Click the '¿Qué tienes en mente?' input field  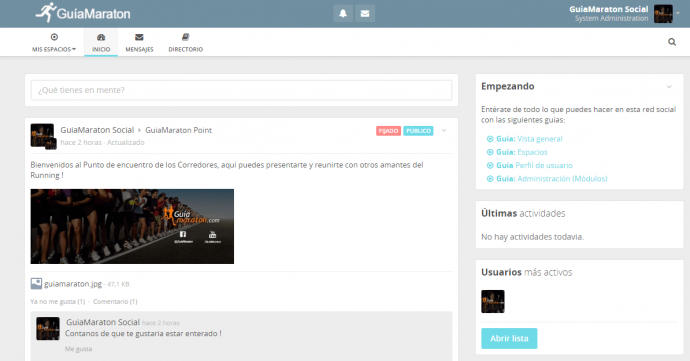(241, 90)
